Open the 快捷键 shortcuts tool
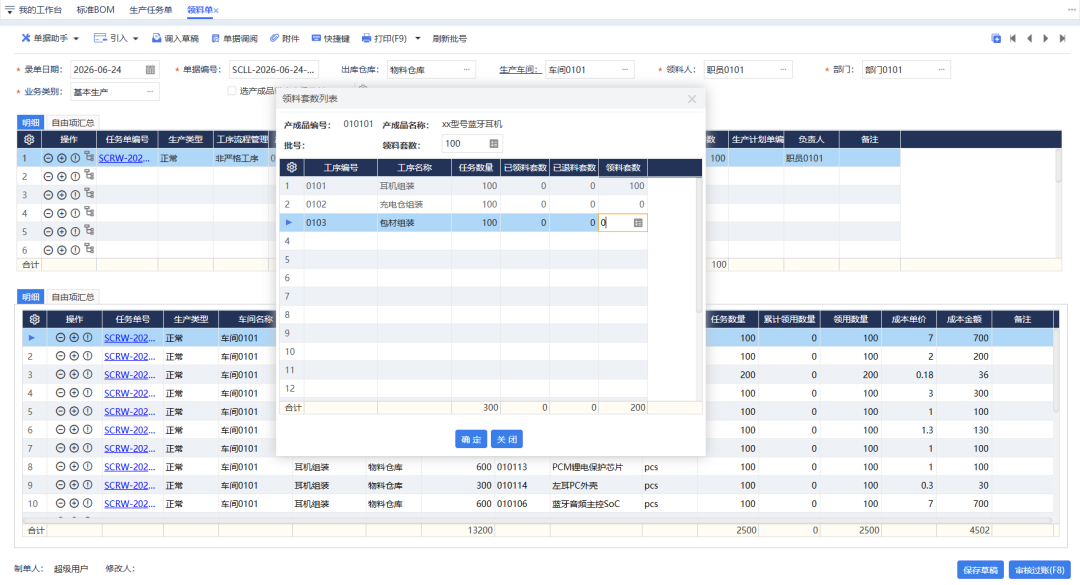 331,39
